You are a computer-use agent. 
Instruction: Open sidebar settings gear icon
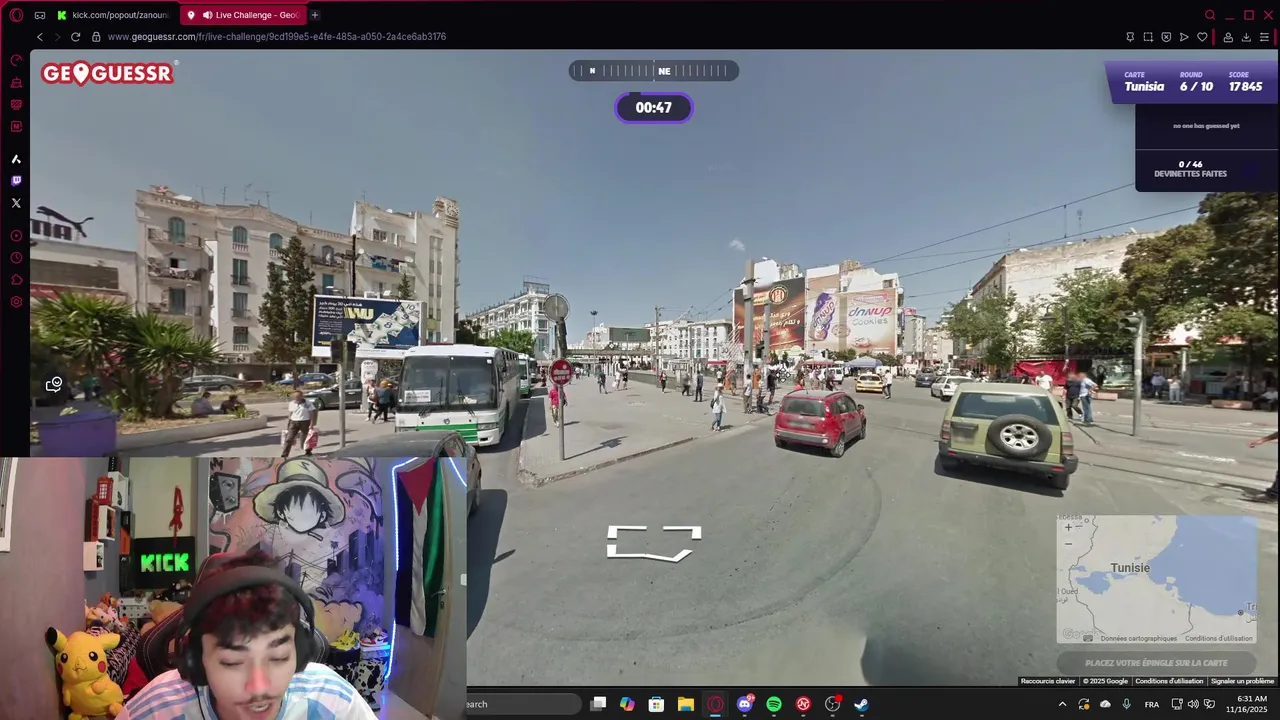(16, 302)
